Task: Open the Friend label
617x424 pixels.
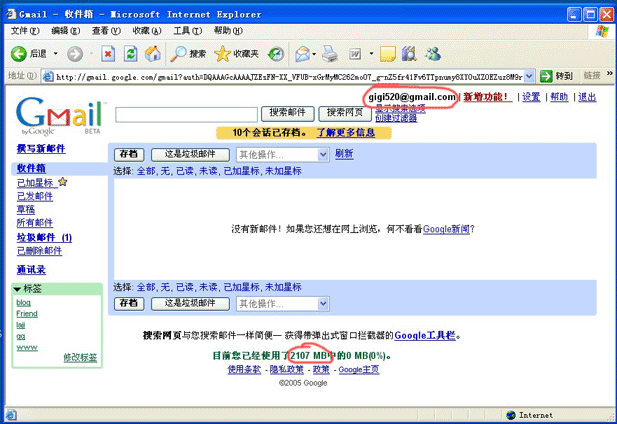Action: point(27,313)
